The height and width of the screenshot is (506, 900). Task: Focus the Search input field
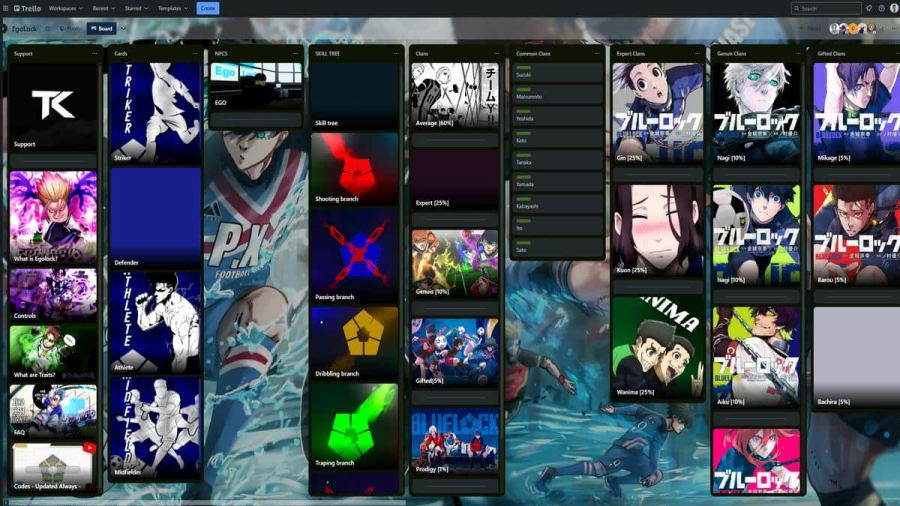tap(826, 9)
